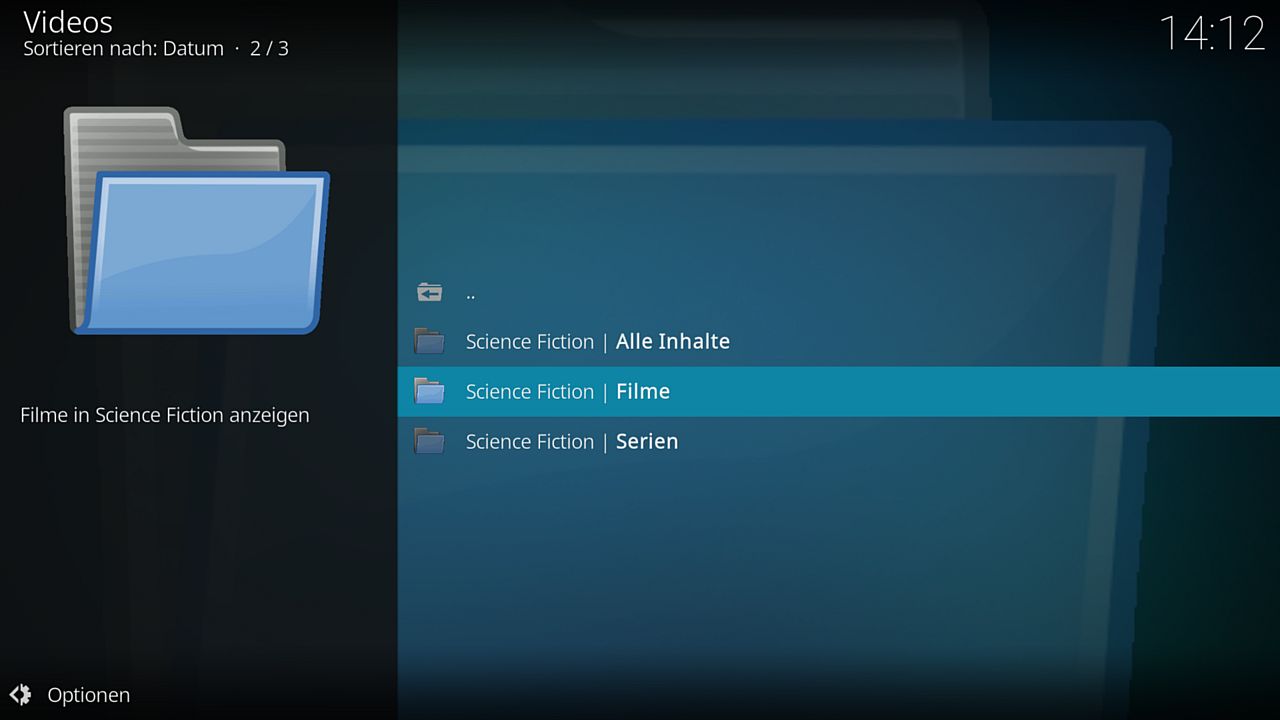Go up via the '..' entry
Viewport: 1280px width, 720px height.
[x=839, y=292]
